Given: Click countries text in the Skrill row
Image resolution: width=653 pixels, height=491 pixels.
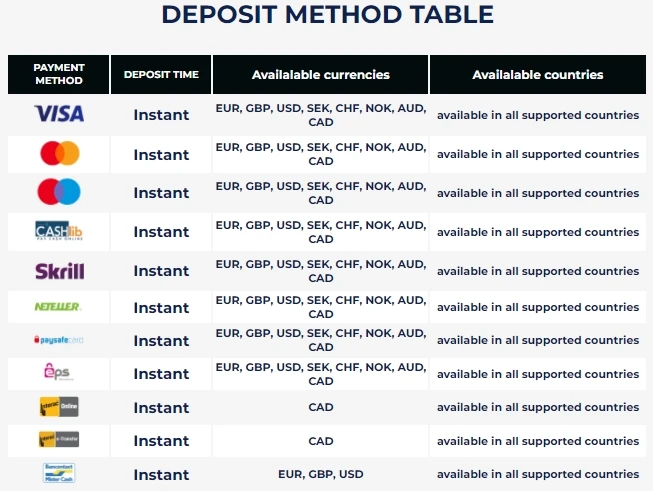Looking at the screenshot, I should pyautogui.click(x=538, y=271).
